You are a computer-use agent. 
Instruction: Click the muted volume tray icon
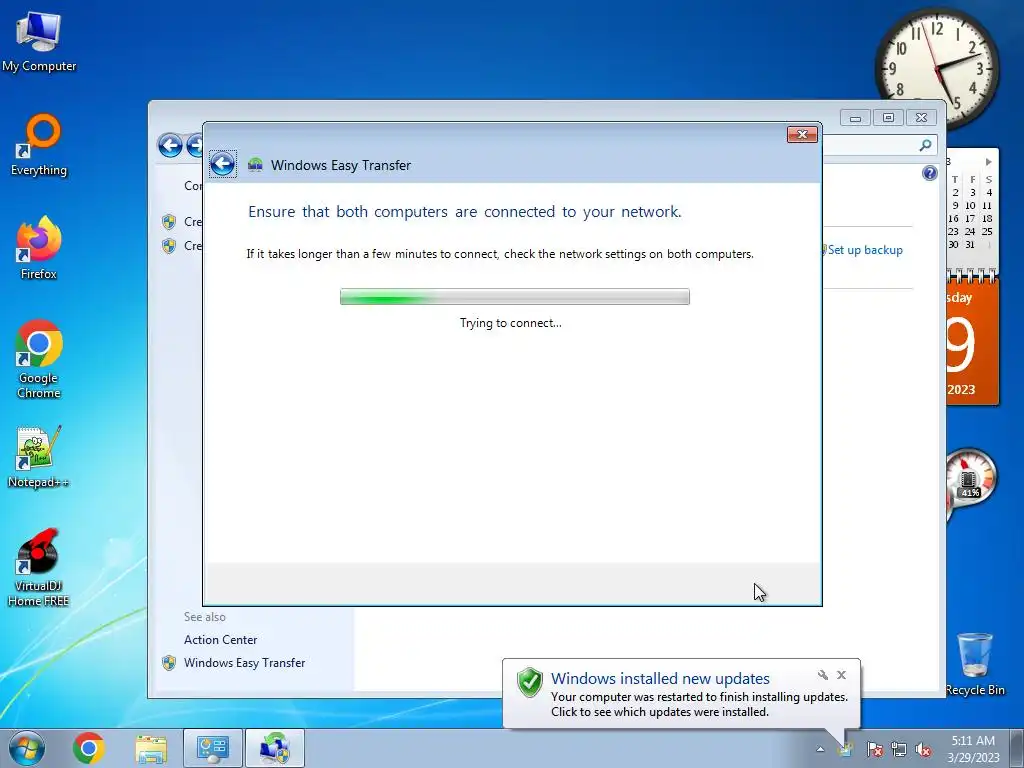[x=923, y=749]
